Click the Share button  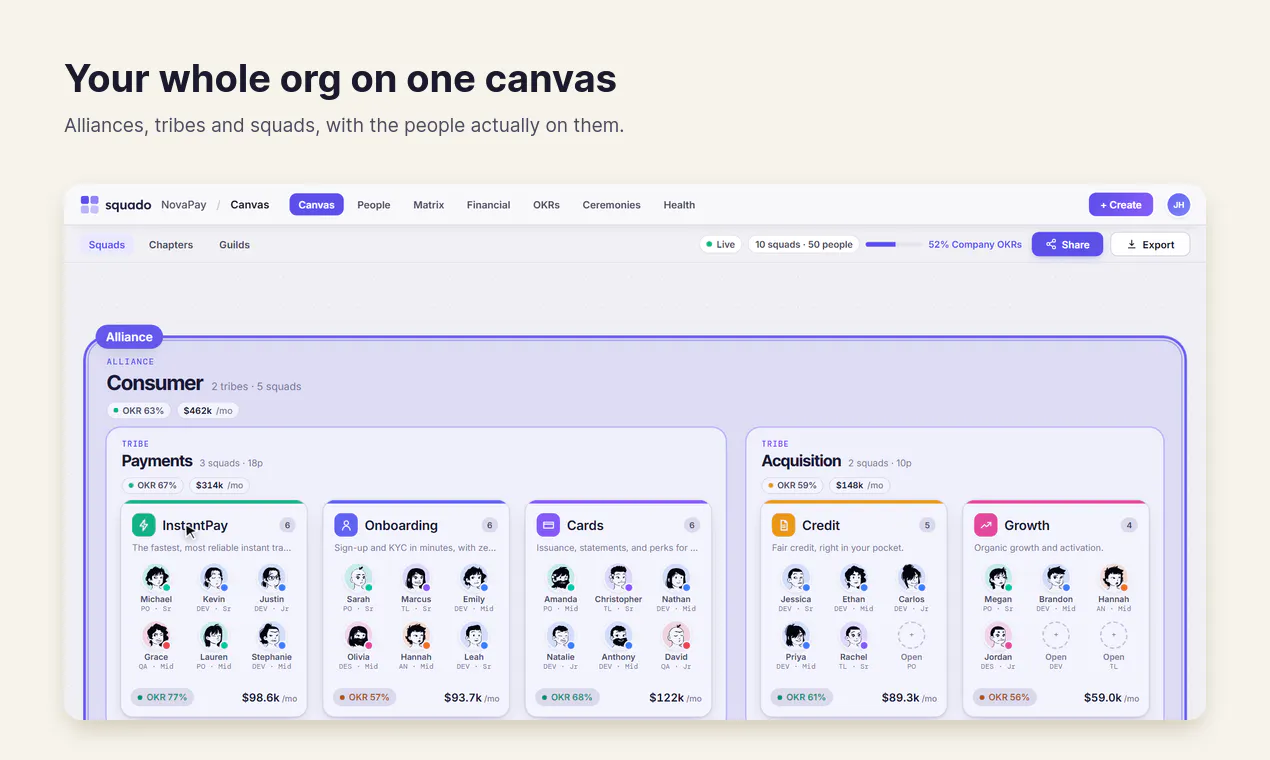pyautogui.click(x=1068, y=244)
